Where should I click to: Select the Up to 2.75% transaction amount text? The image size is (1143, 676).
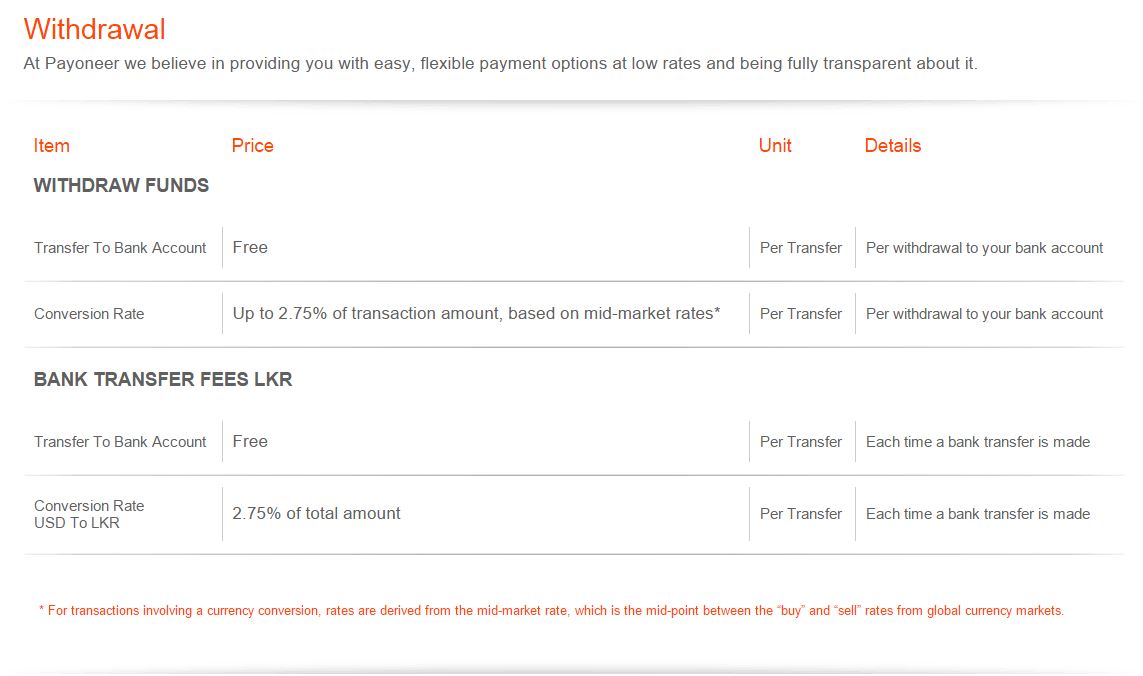476,314
